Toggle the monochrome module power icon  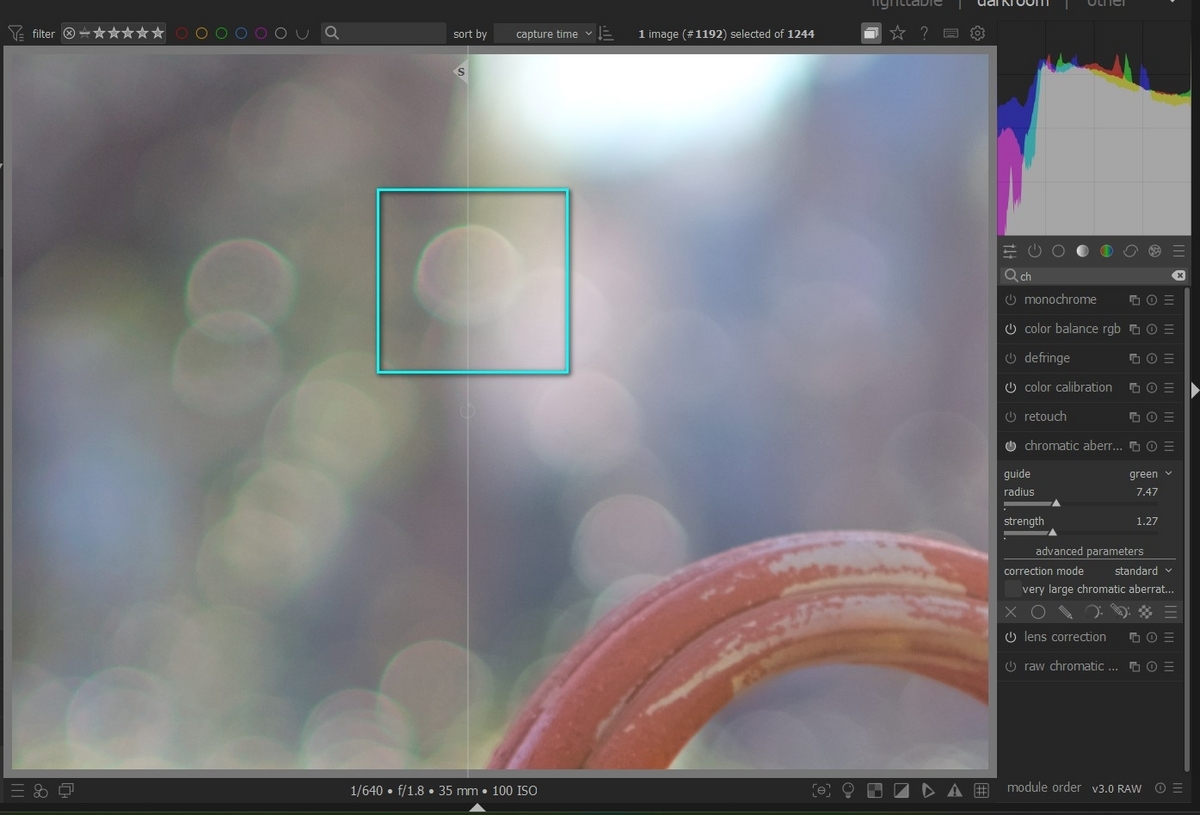1011,300
